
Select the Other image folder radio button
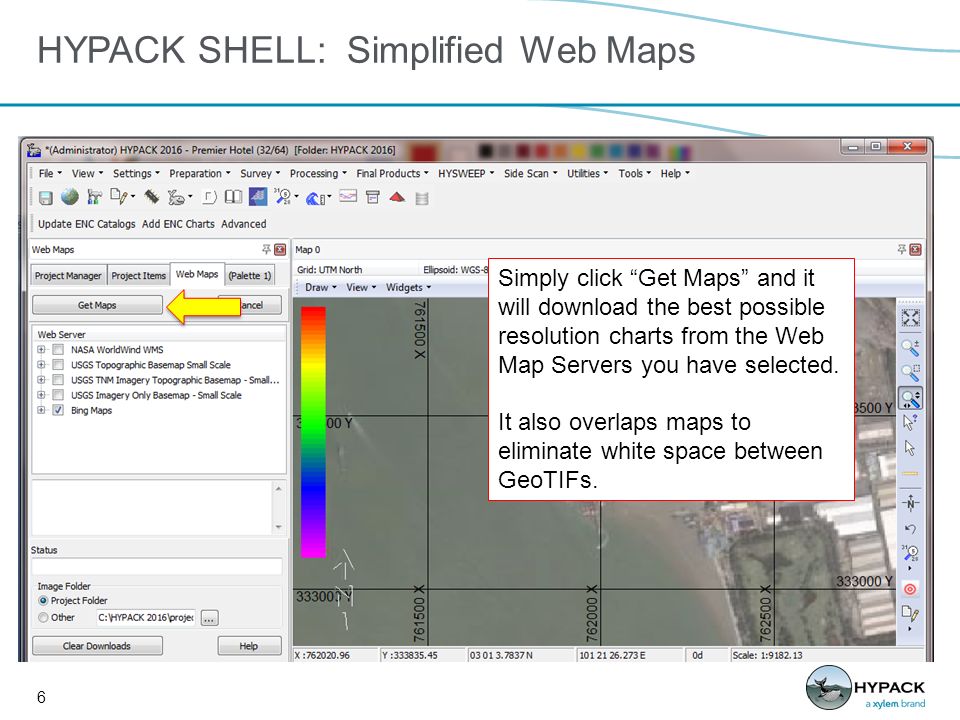click(x=43, y=618)
